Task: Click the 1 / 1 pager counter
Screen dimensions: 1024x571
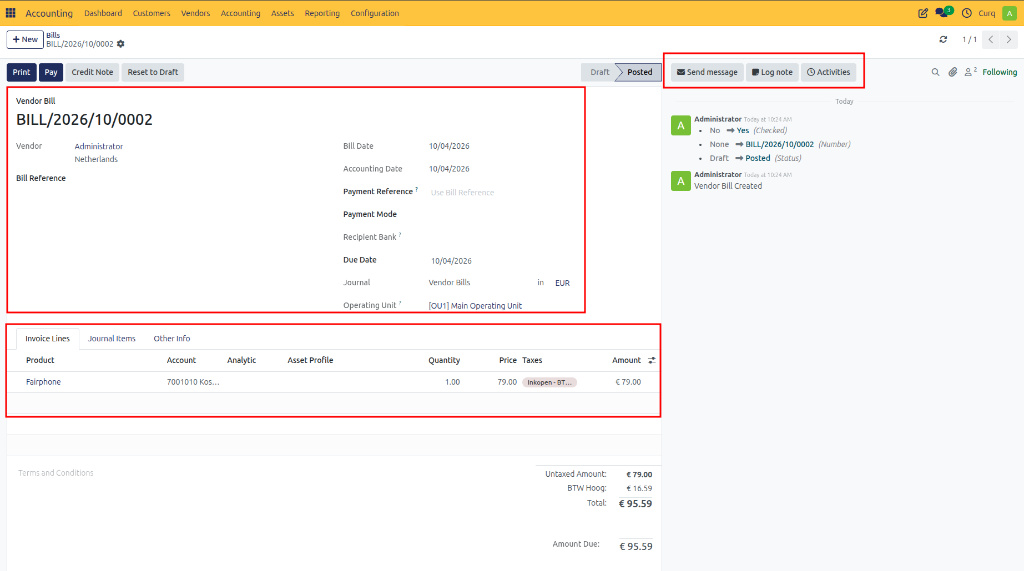Action: click(x=969, y=39)
